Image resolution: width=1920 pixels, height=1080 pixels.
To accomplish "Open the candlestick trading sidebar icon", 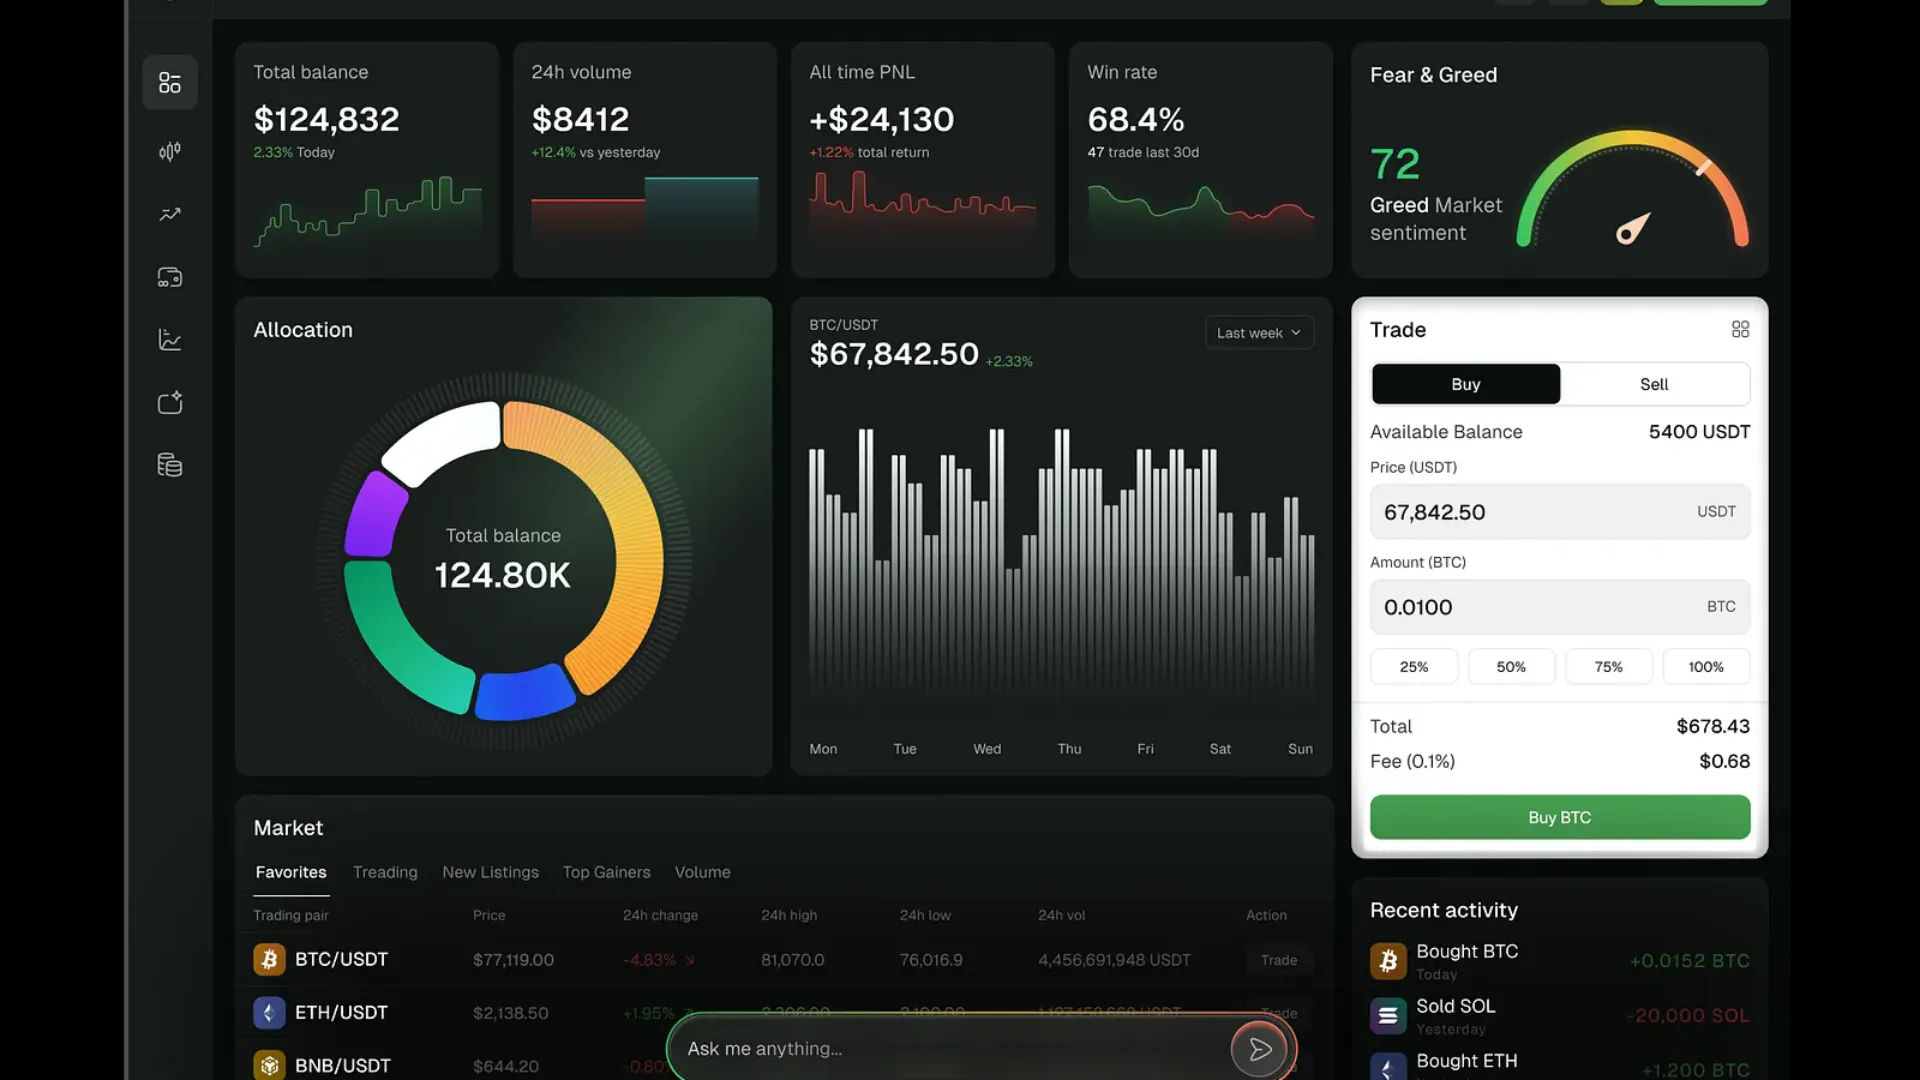I will pos(170,151).
